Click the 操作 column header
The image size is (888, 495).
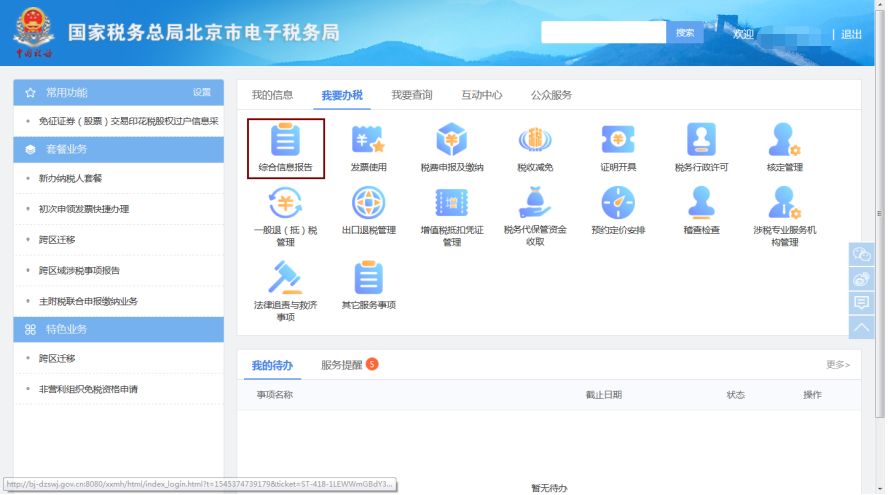click(x=812, y=395)
